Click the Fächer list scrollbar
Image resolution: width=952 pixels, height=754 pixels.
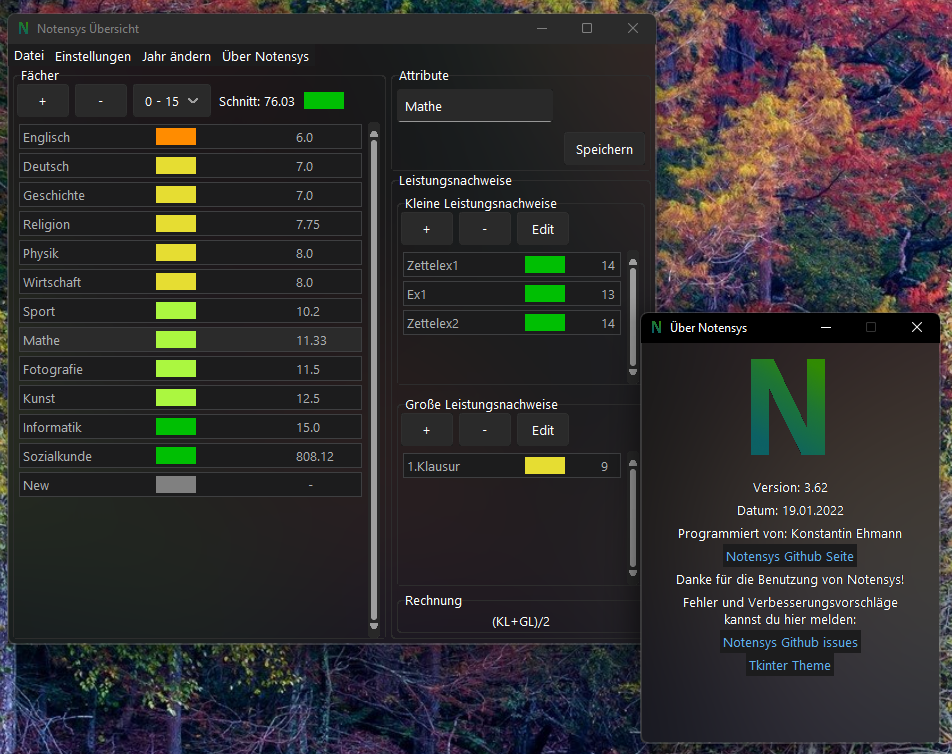pos(374,379)
